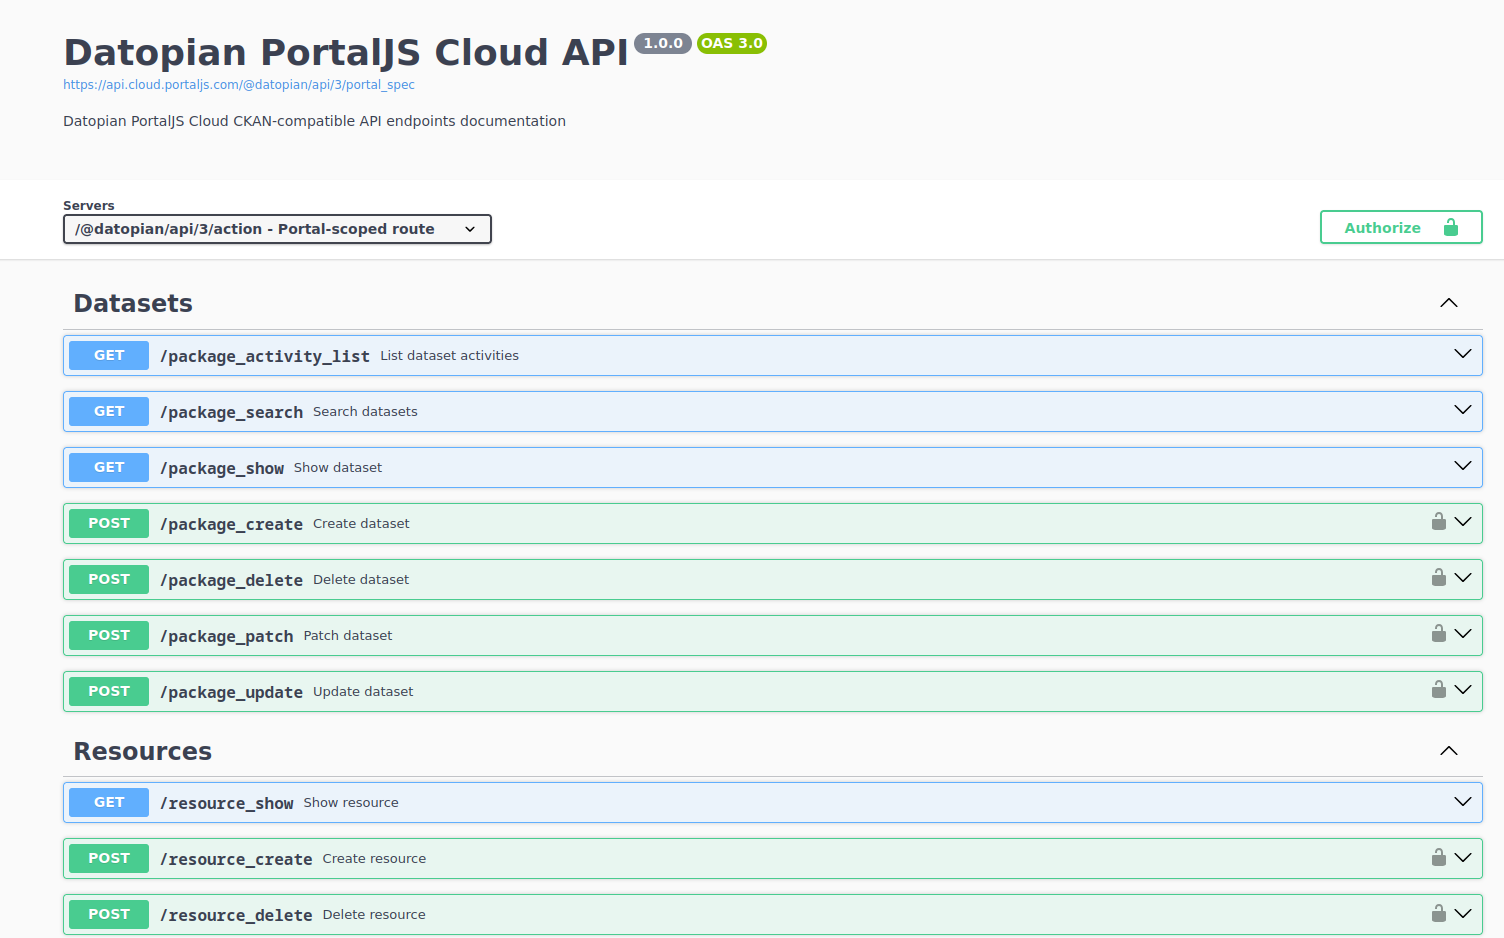This screenshot has width=1504, height=938.
Task: Open the Authorize dialog
Action: pos(1401,227)
